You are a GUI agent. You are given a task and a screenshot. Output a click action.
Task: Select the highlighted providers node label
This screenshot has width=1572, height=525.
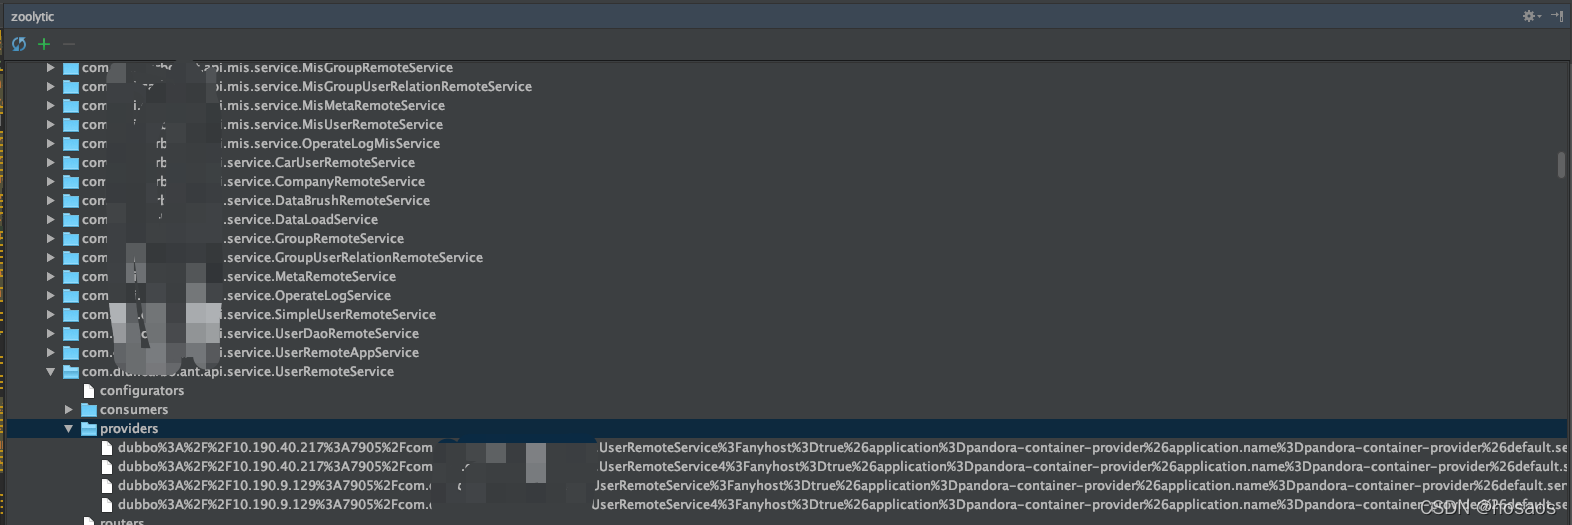[x=129, y=429]
